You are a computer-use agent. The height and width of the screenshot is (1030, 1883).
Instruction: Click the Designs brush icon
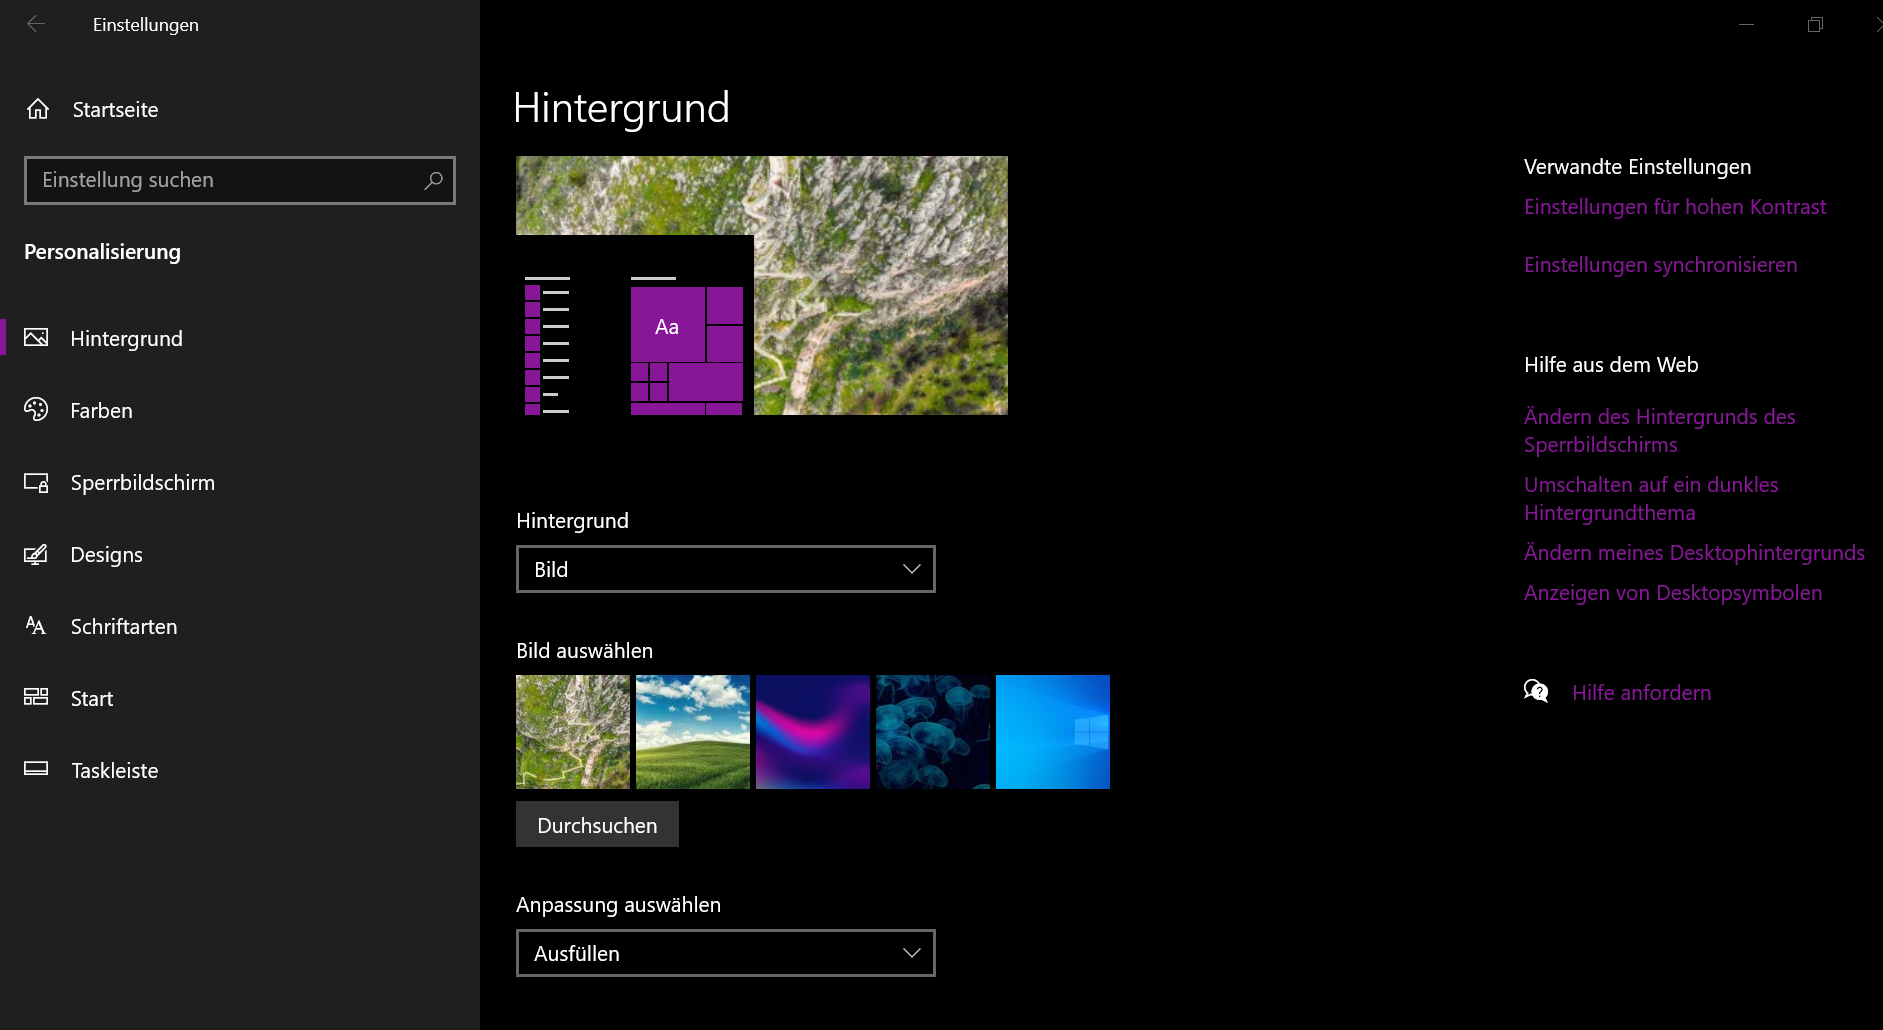coord(36,554)
